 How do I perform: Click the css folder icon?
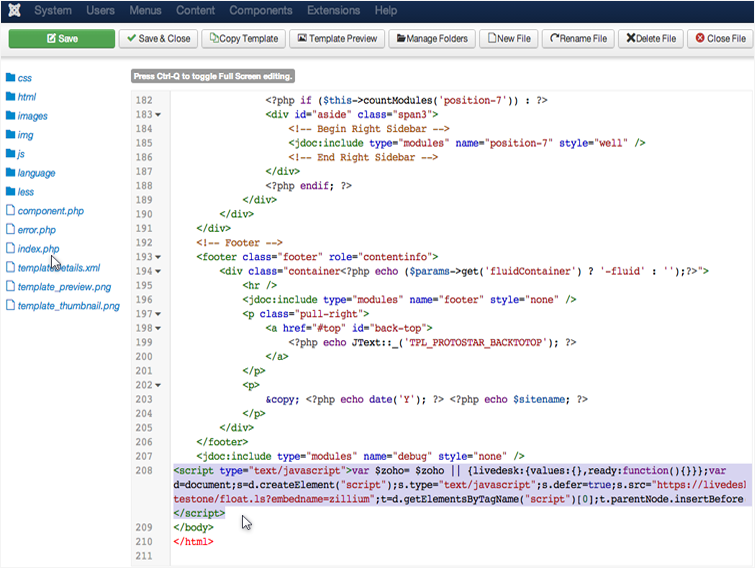pyautogui.click(x=10, y=78)
